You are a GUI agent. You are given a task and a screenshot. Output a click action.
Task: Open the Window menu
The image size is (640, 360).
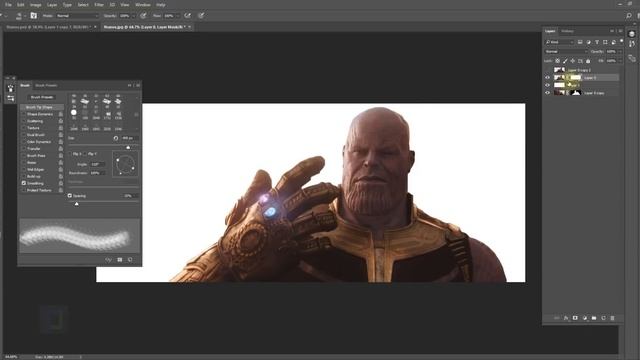point(142,5)
